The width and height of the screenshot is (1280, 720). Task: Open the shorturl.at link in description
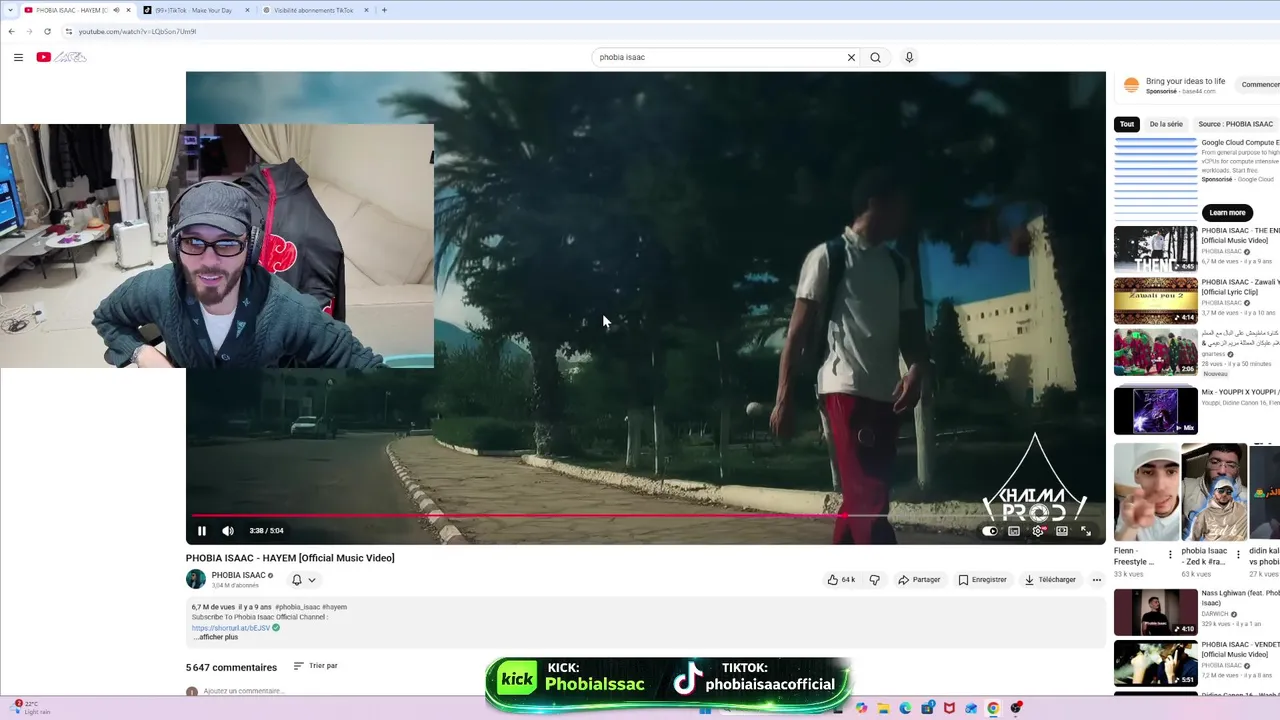click(x=231, y=628)
